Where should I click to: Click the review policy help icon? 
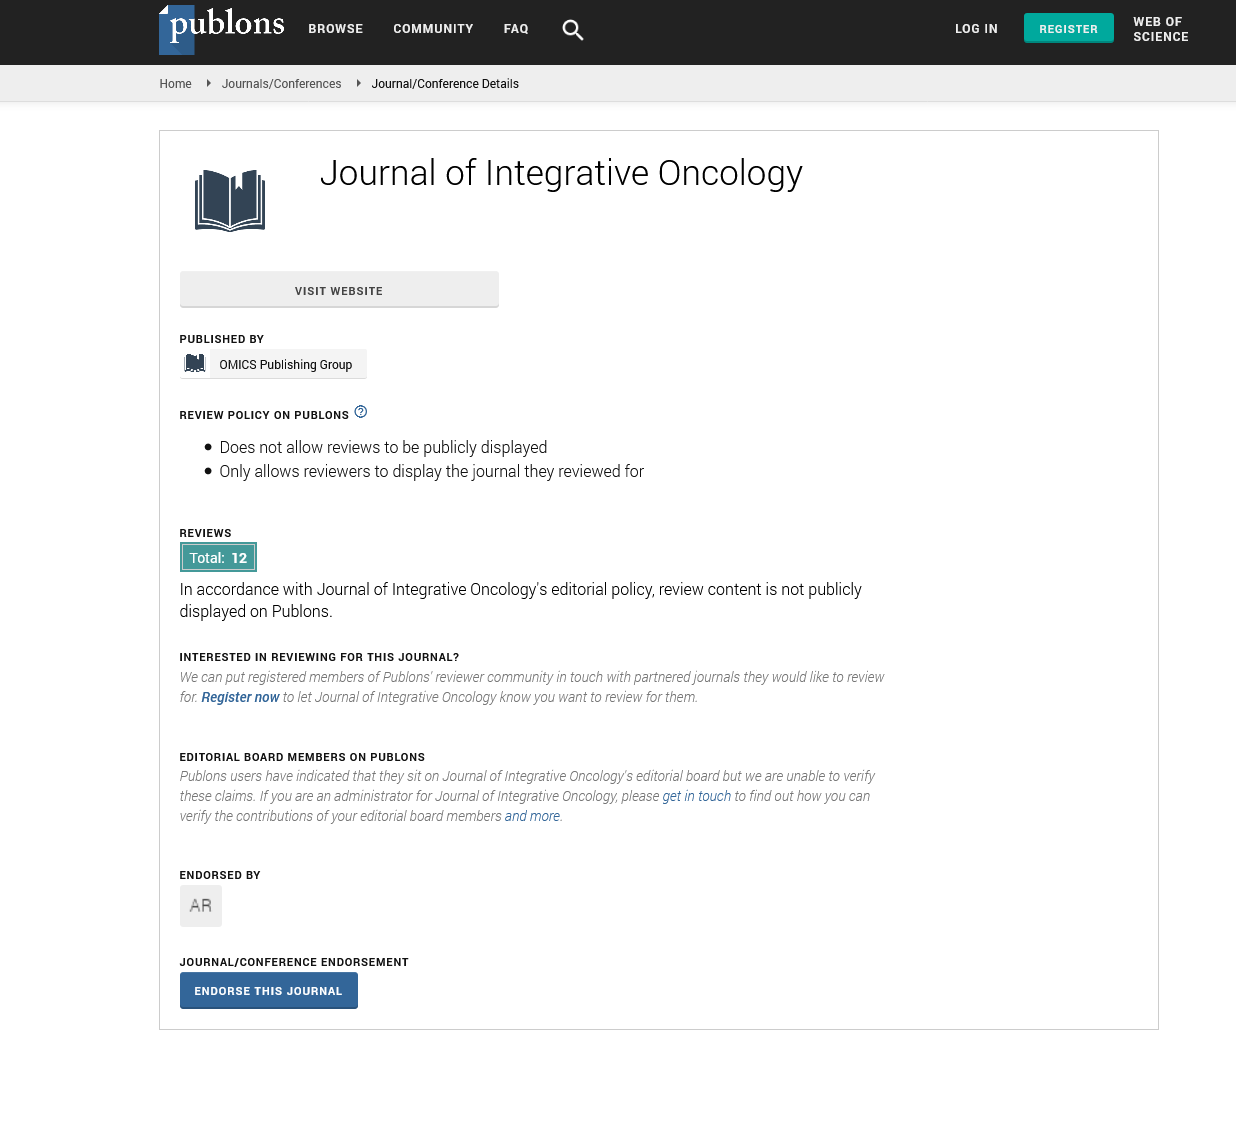(361, 412)
